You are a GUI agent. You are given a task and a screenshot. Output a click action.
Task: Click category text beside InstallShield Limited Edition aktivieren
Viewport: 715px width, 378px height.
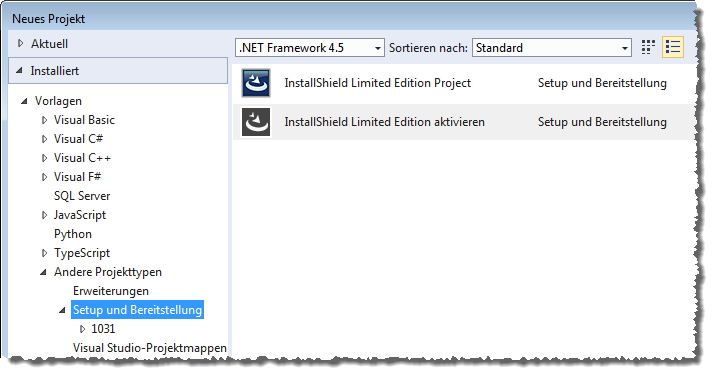tap(602, 122)
